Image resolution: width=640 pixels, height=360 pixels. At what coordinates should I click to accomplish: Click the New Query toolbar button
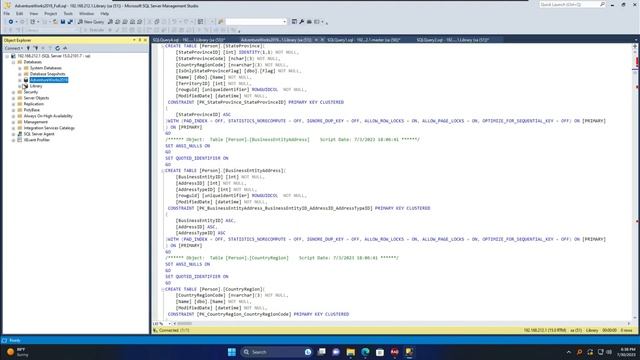point(91,22)
